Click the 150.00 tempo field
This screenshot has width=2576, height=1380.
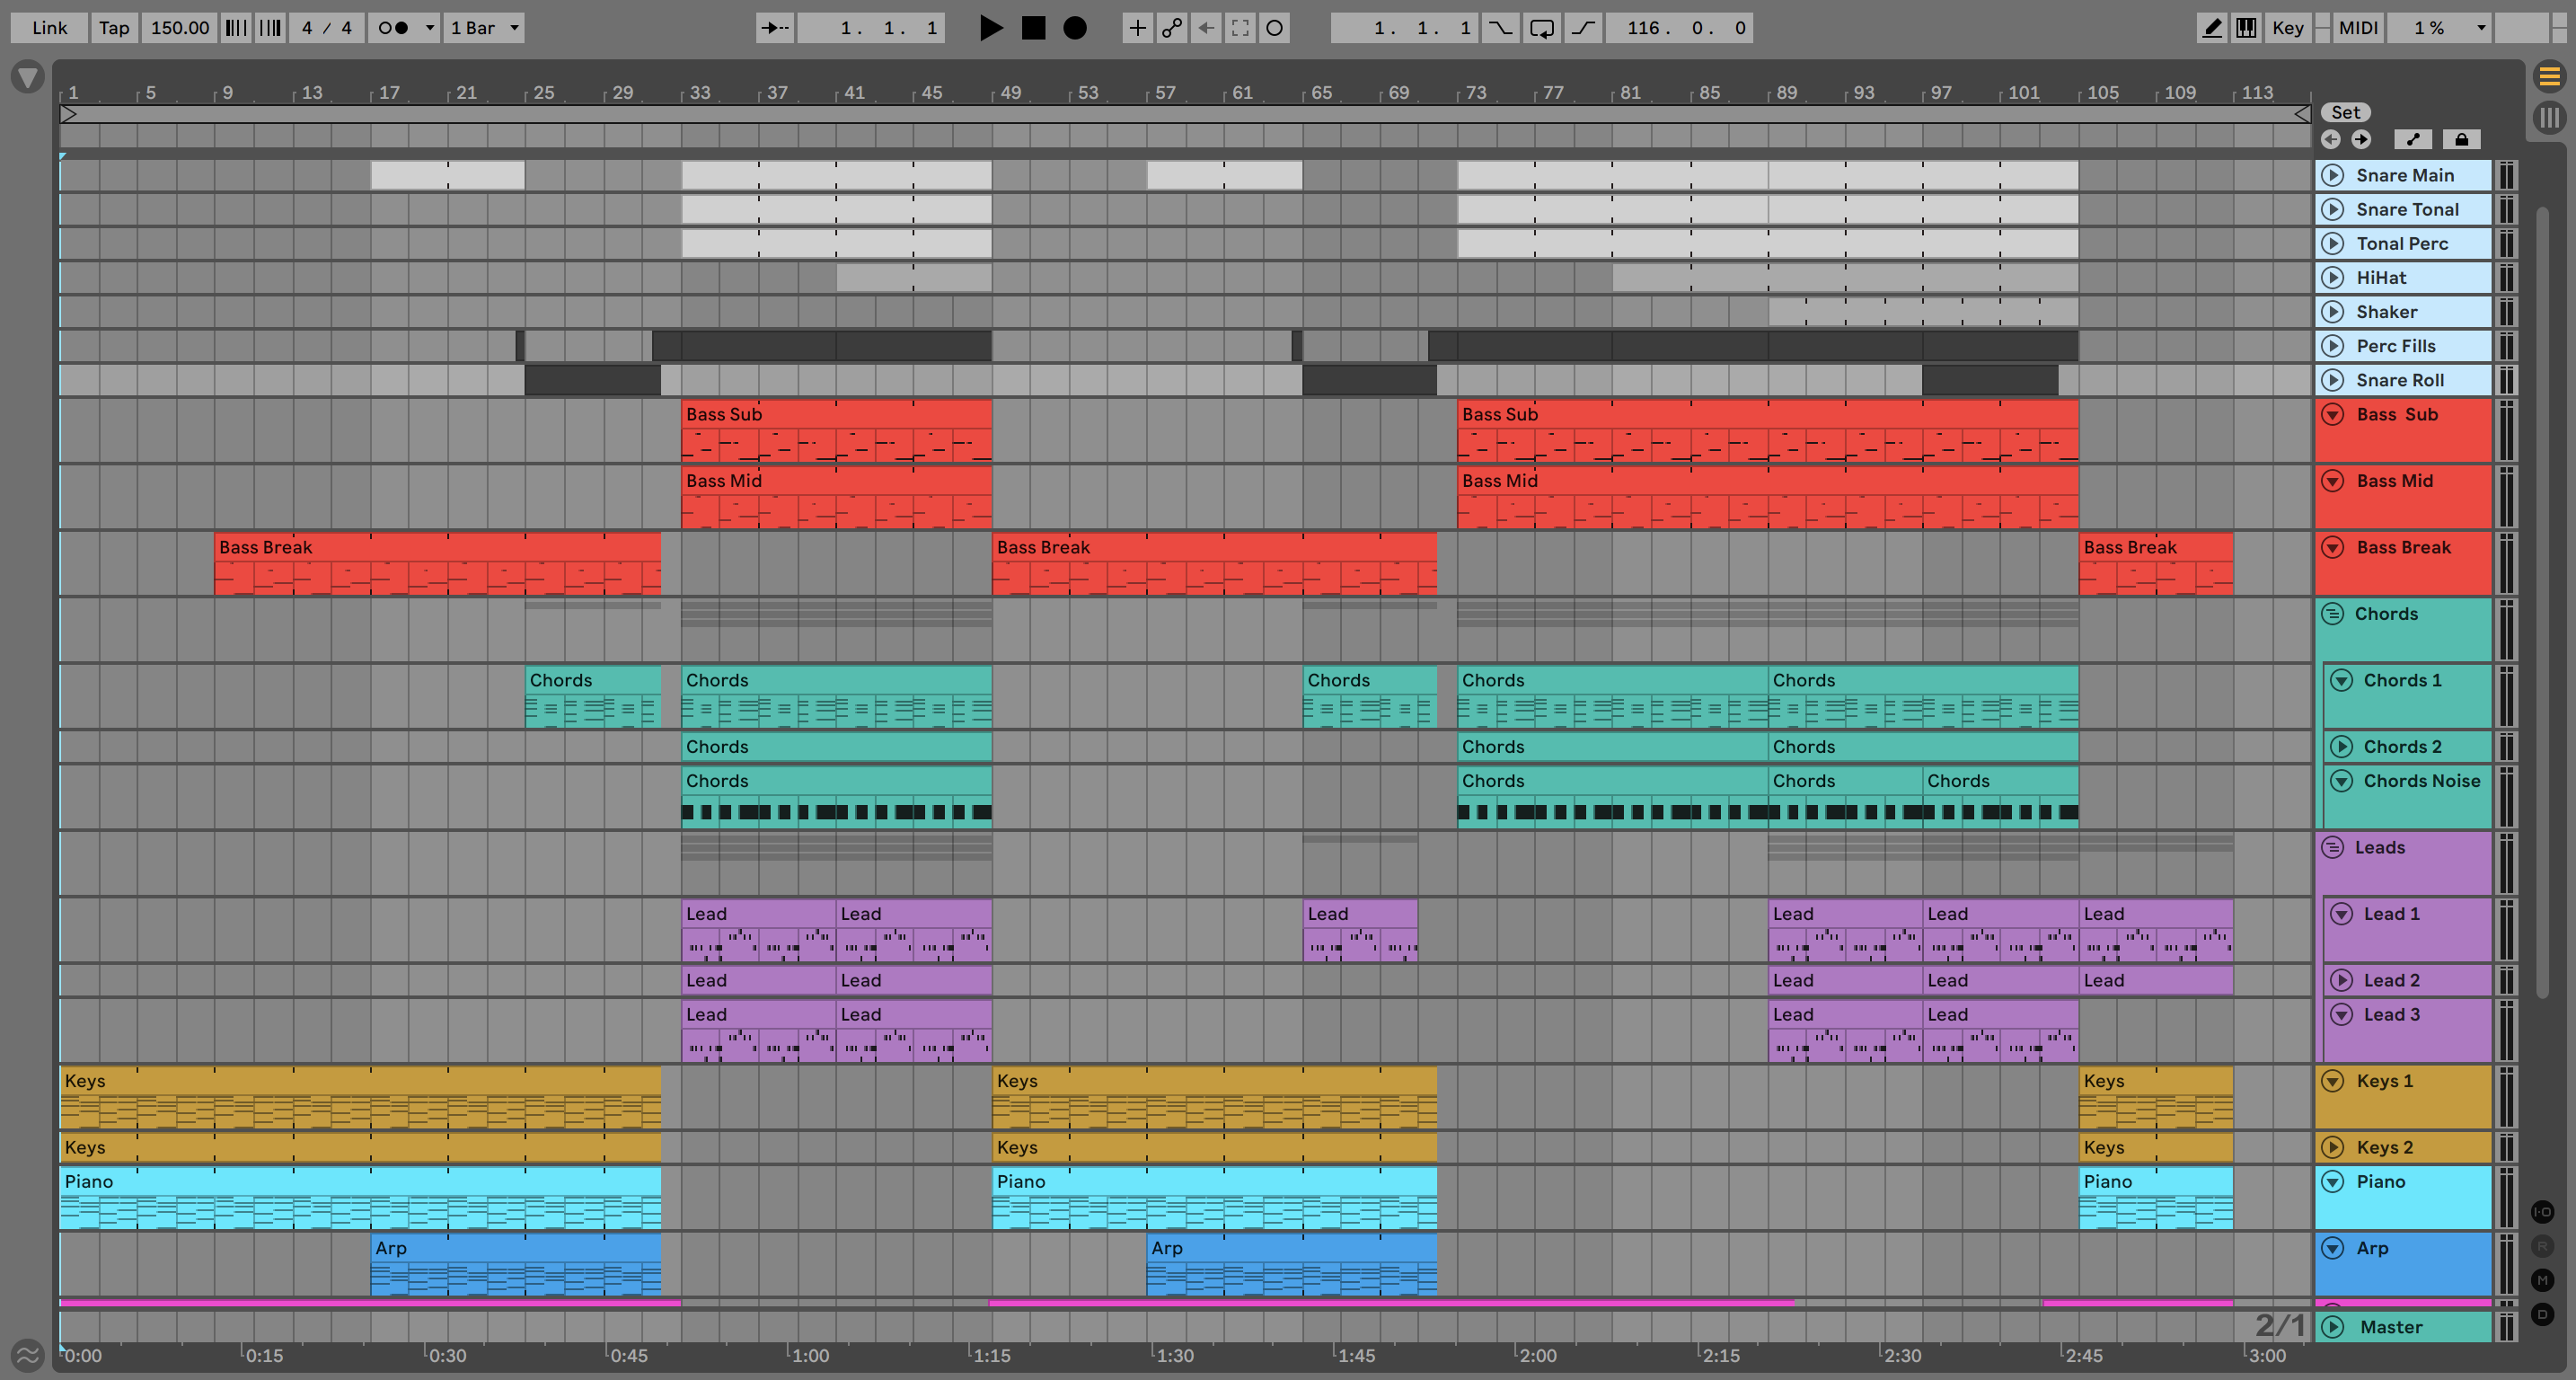[180, 28]
